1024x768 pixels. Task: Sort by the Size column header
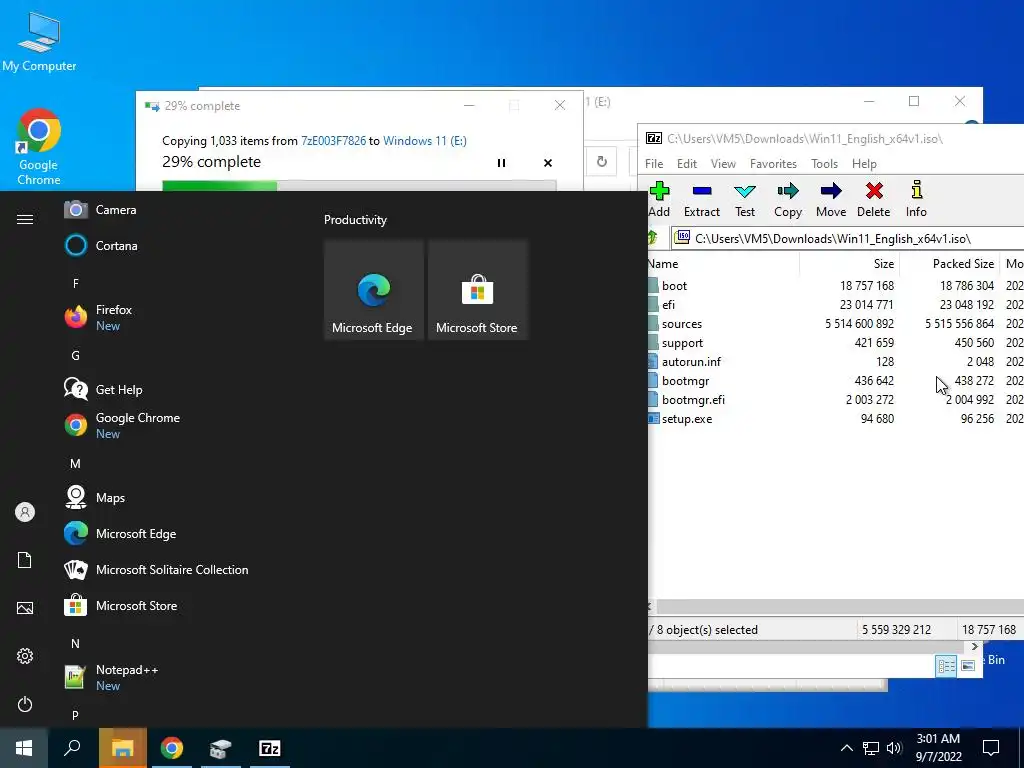point(850,264)
